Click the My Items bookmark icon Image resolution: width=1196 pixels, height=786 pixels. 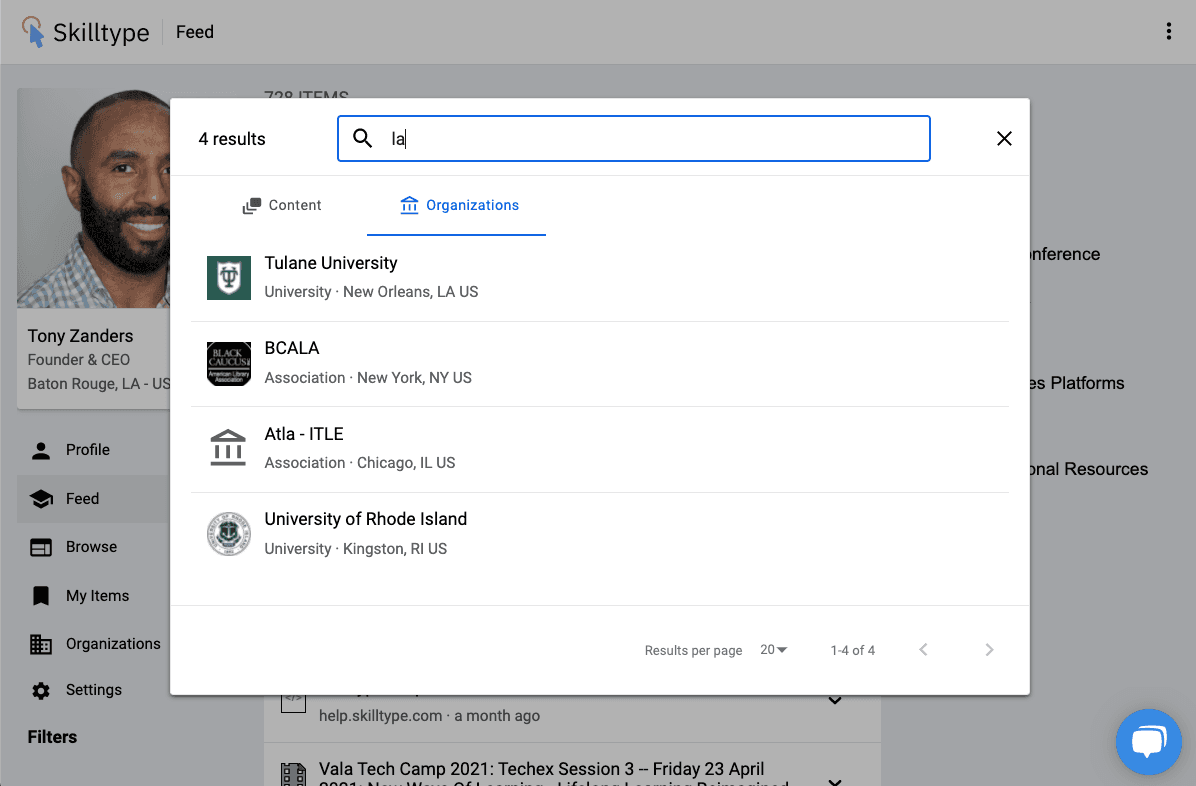point(41,596)
